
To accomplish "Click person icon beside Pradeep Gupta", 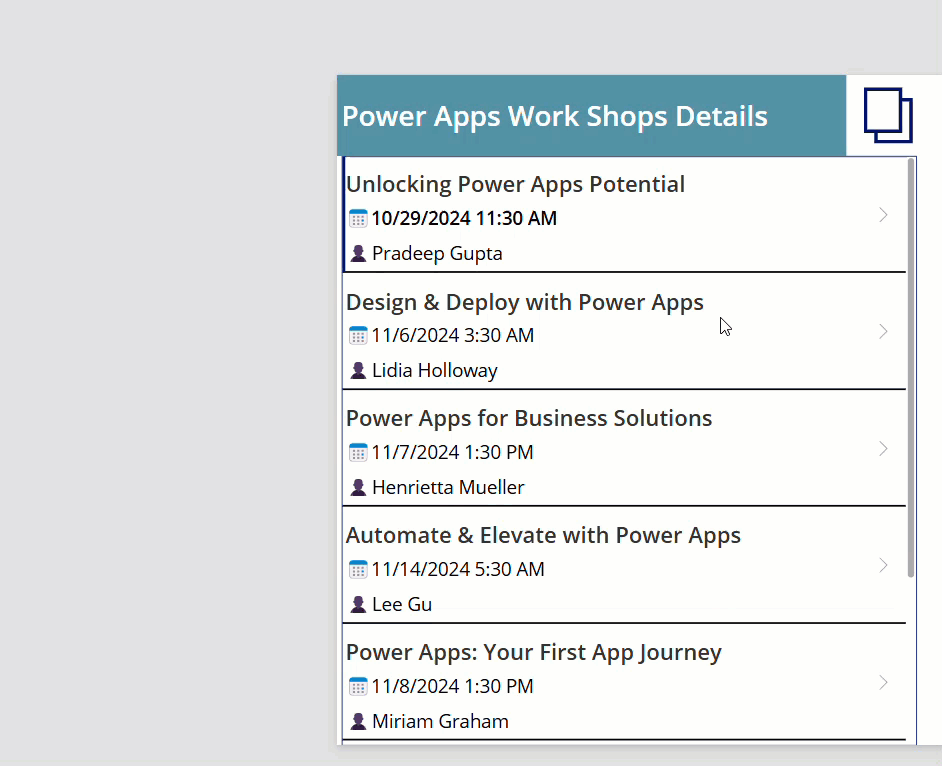I will click(x=358, y=254).
